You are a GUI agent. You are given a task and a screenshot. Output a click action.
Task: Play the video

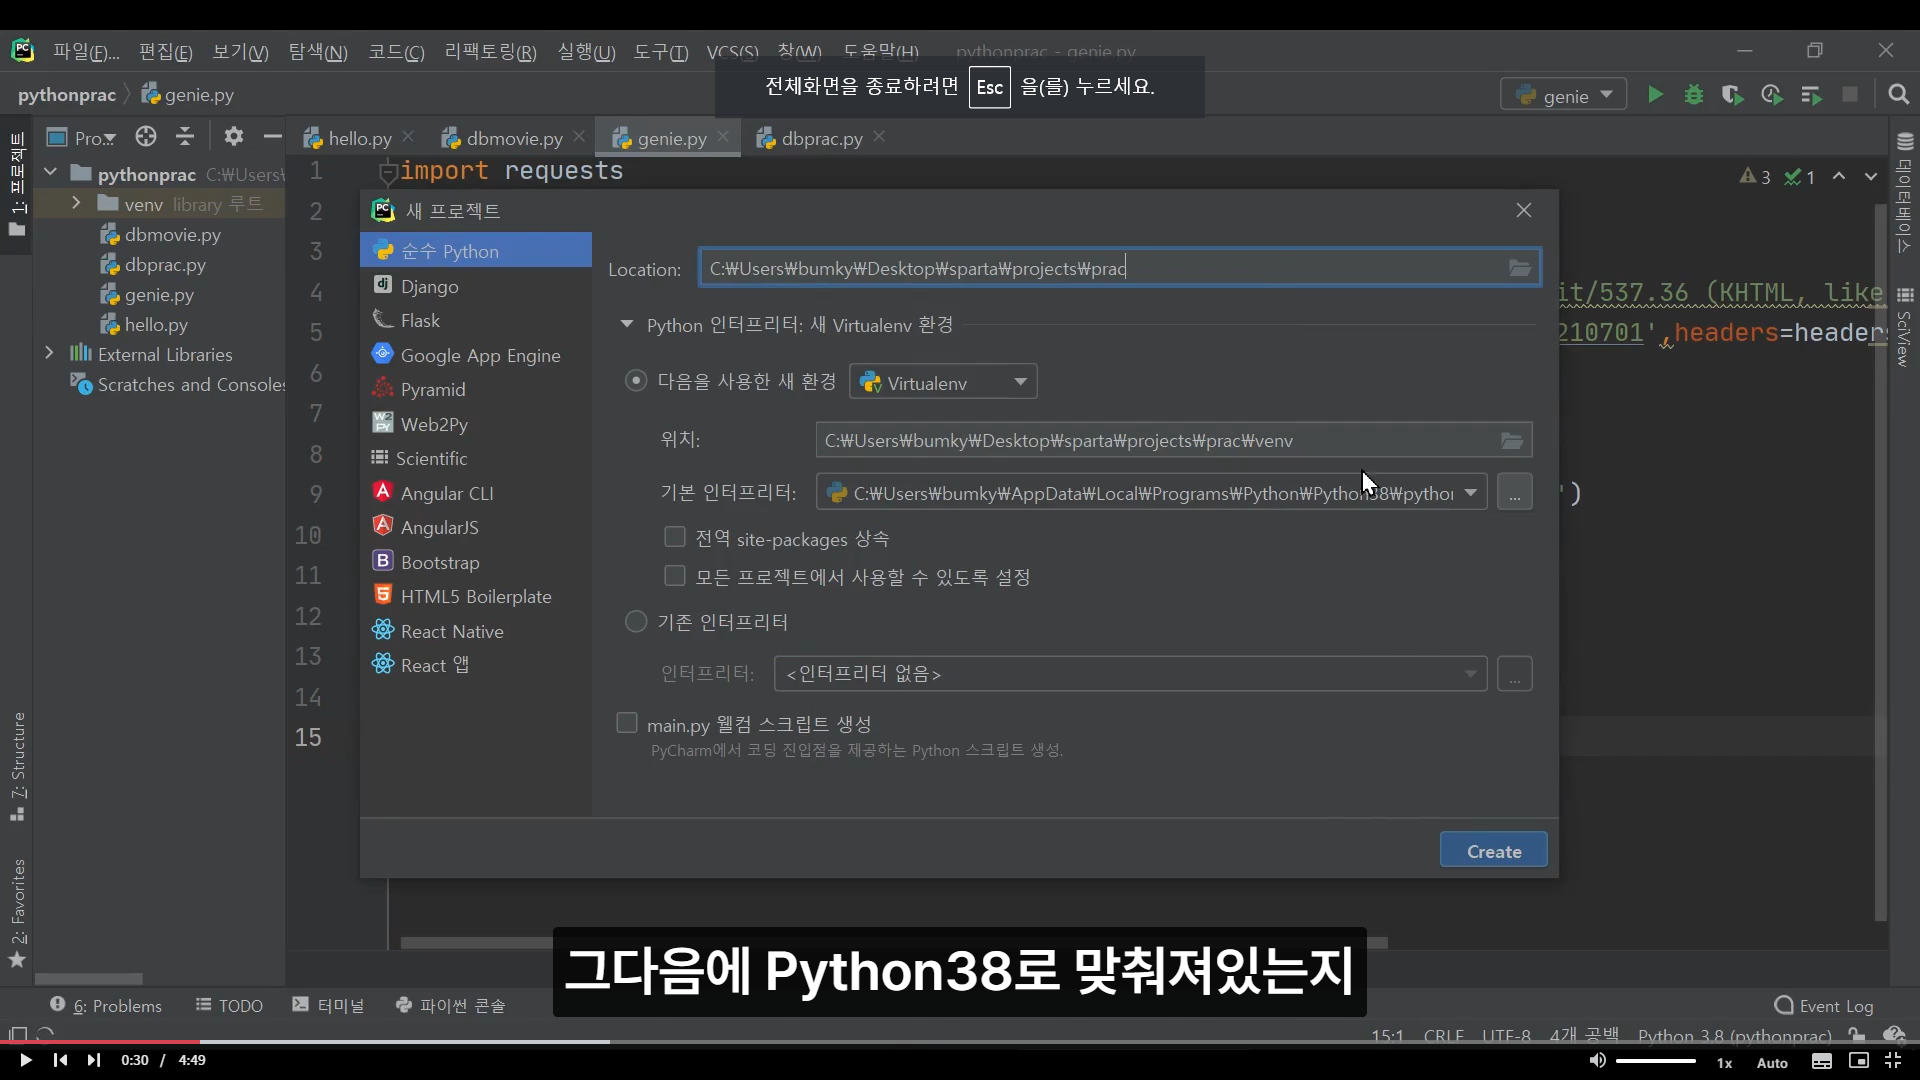tap(25, 1061)
